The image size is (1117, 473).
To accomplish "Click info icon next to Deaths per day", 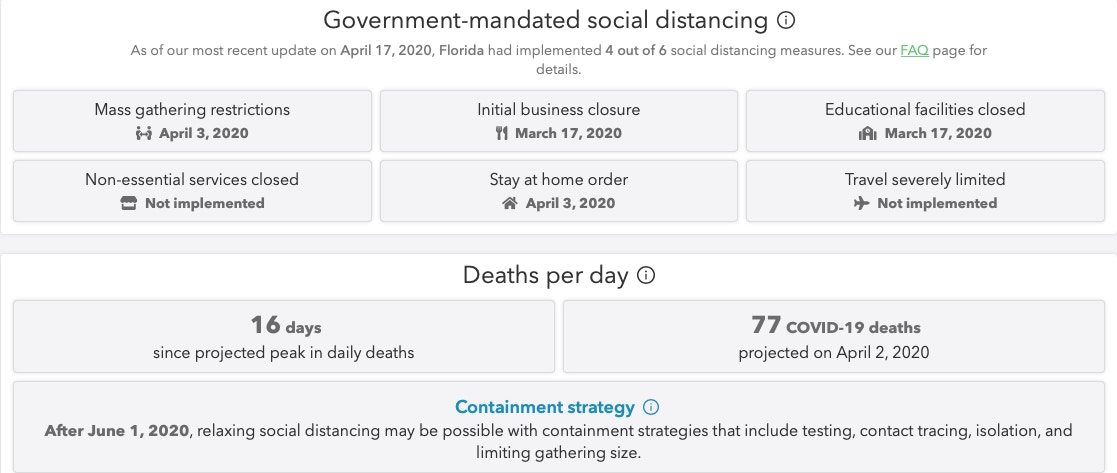I will coord(645,275).
